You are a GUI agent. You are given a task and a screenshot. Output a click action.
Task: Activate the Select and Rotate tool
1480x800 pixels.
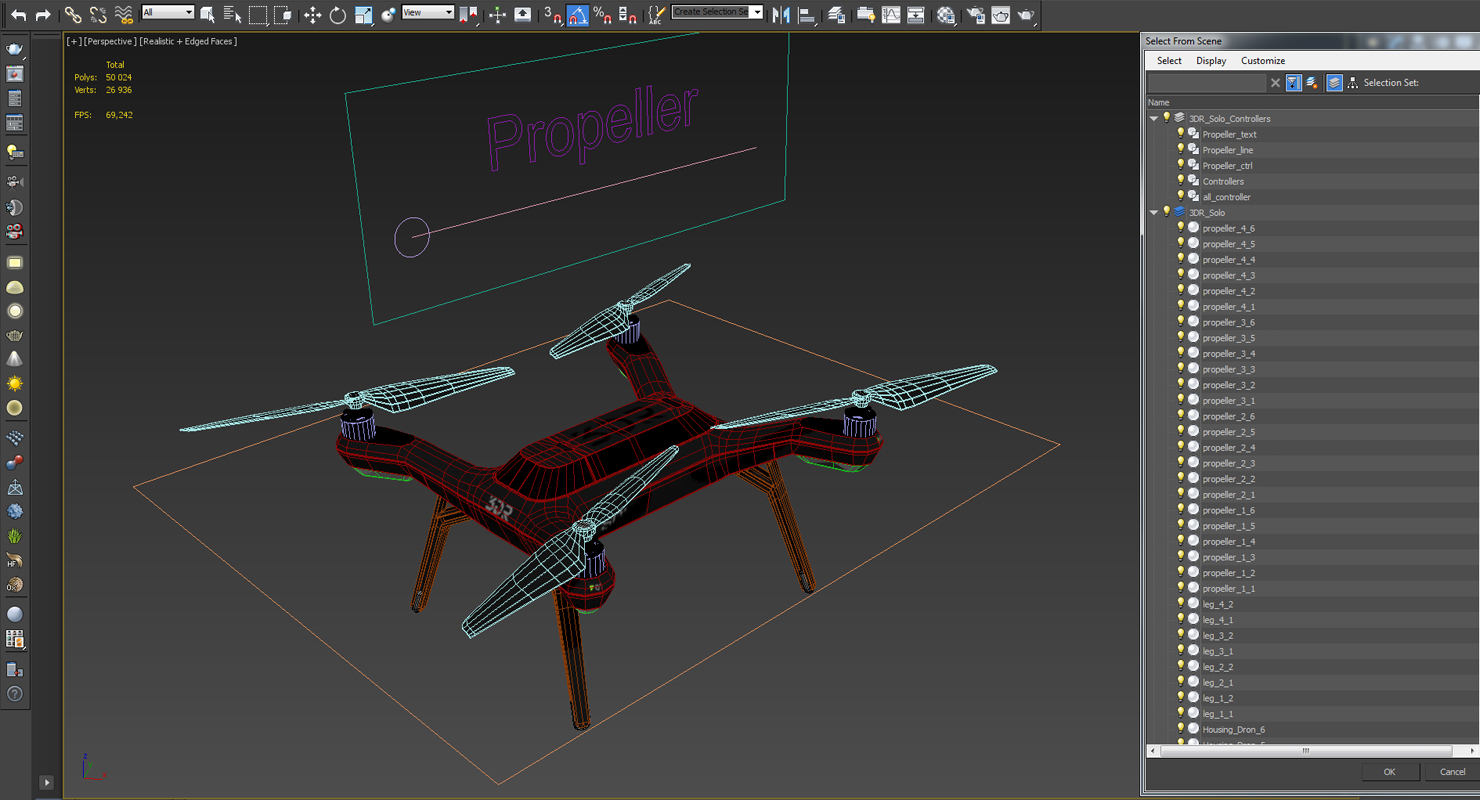point(338,14)
